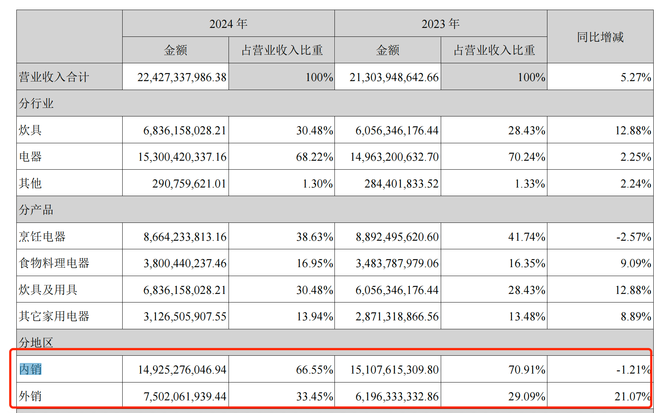
Task: Select the 外销 row label
Action: click(x=31, y=396)
